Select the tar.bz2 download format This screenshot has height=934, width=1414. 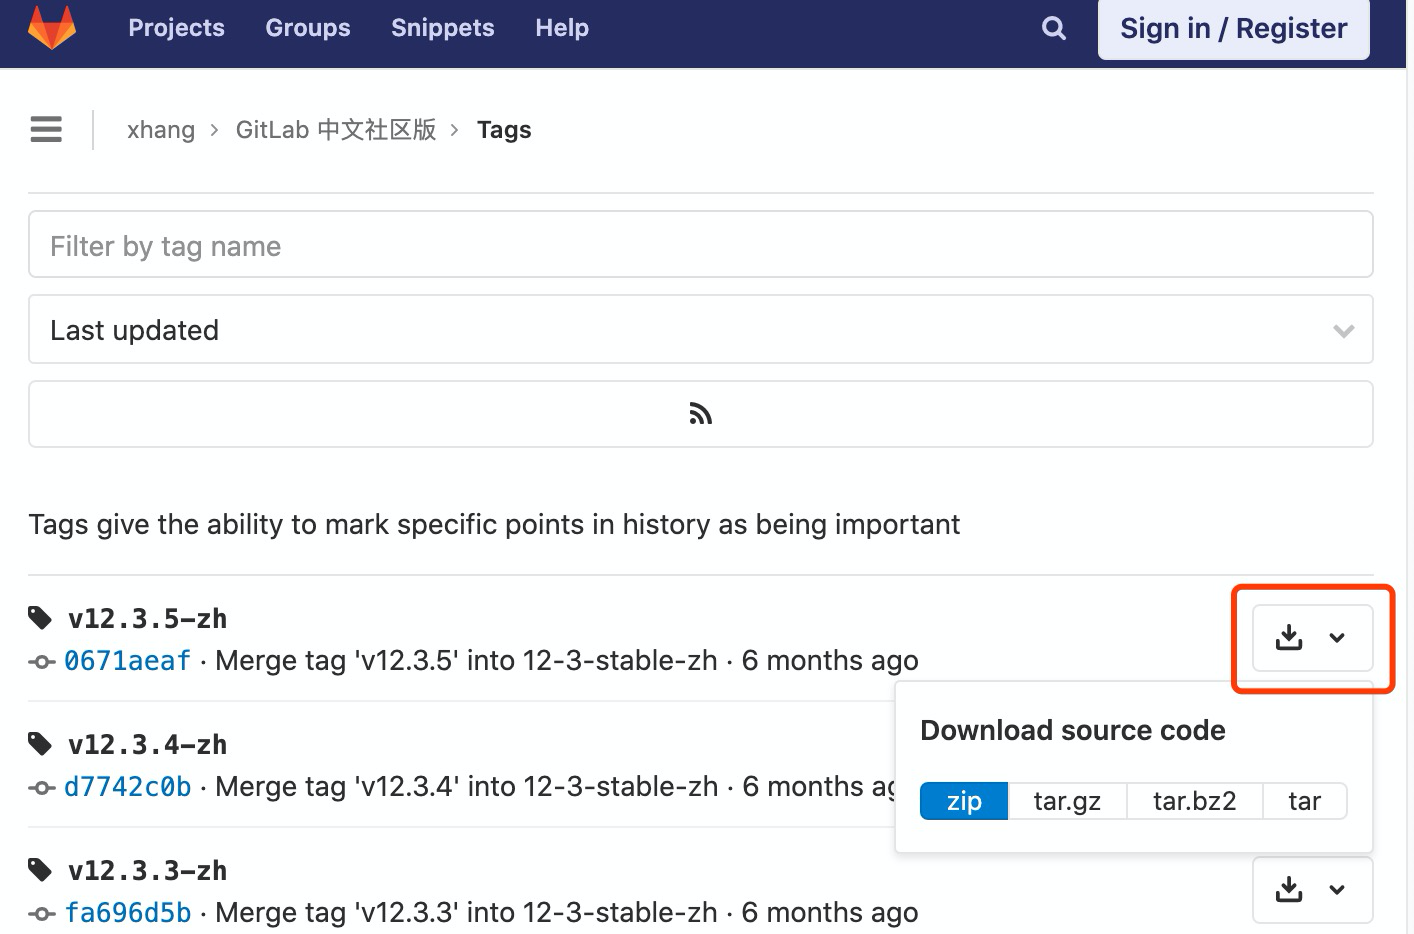tap(1194, 800)
